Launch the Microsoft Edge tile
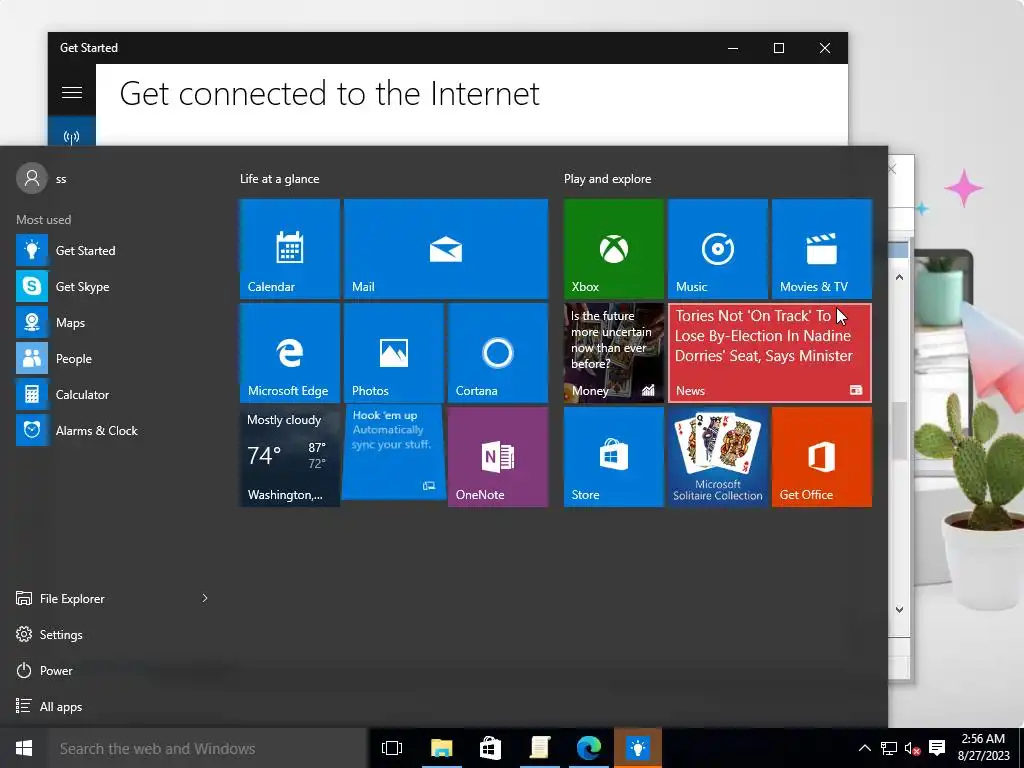Image resolution: width=1024 pixels, height=768 pixels. (289, 353)
